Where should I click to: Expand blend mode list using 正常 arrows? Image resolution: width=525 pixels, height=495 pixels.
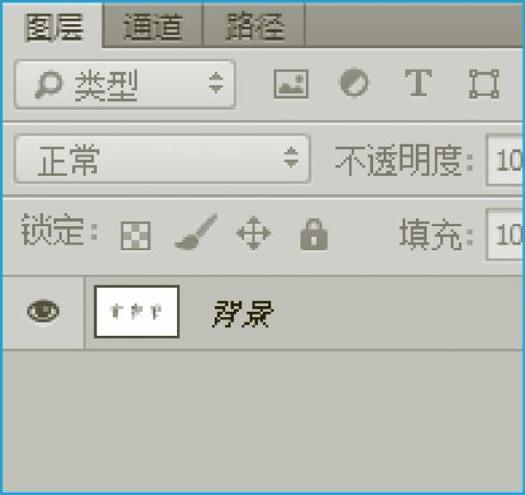(x=291, y=157)
